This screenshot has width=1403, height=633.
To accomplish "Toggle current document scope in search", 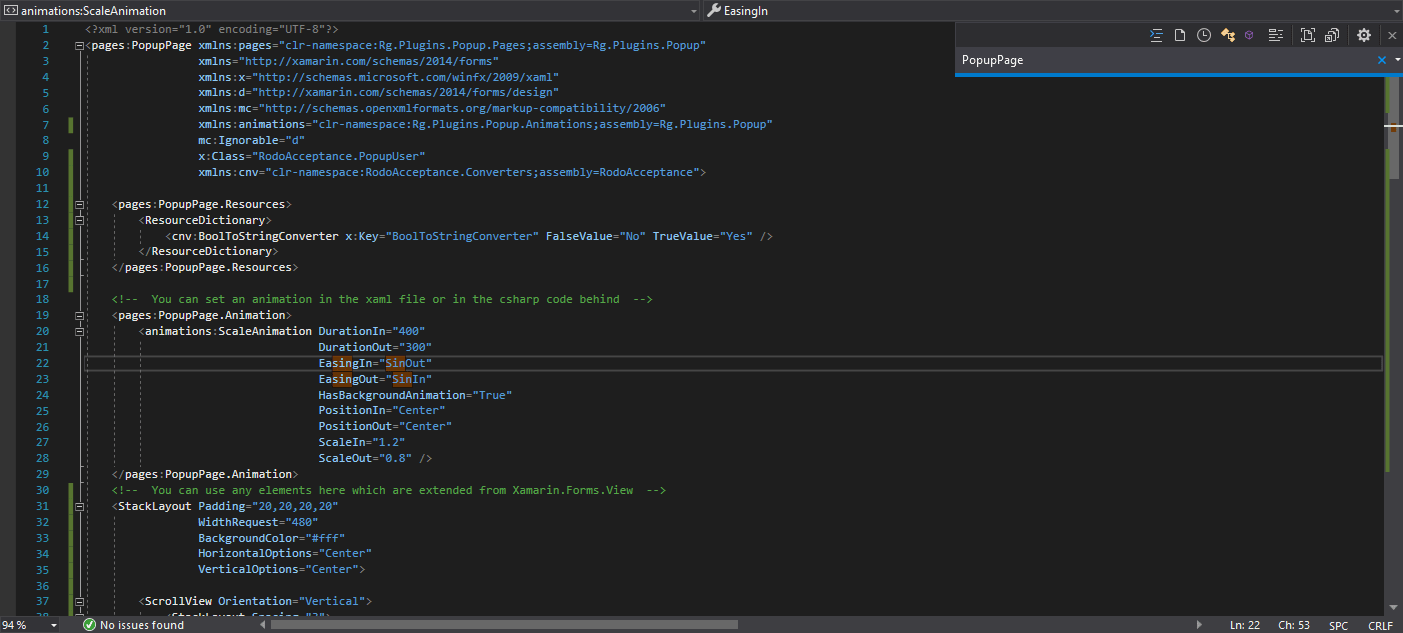I will [x=1308, y=35].
